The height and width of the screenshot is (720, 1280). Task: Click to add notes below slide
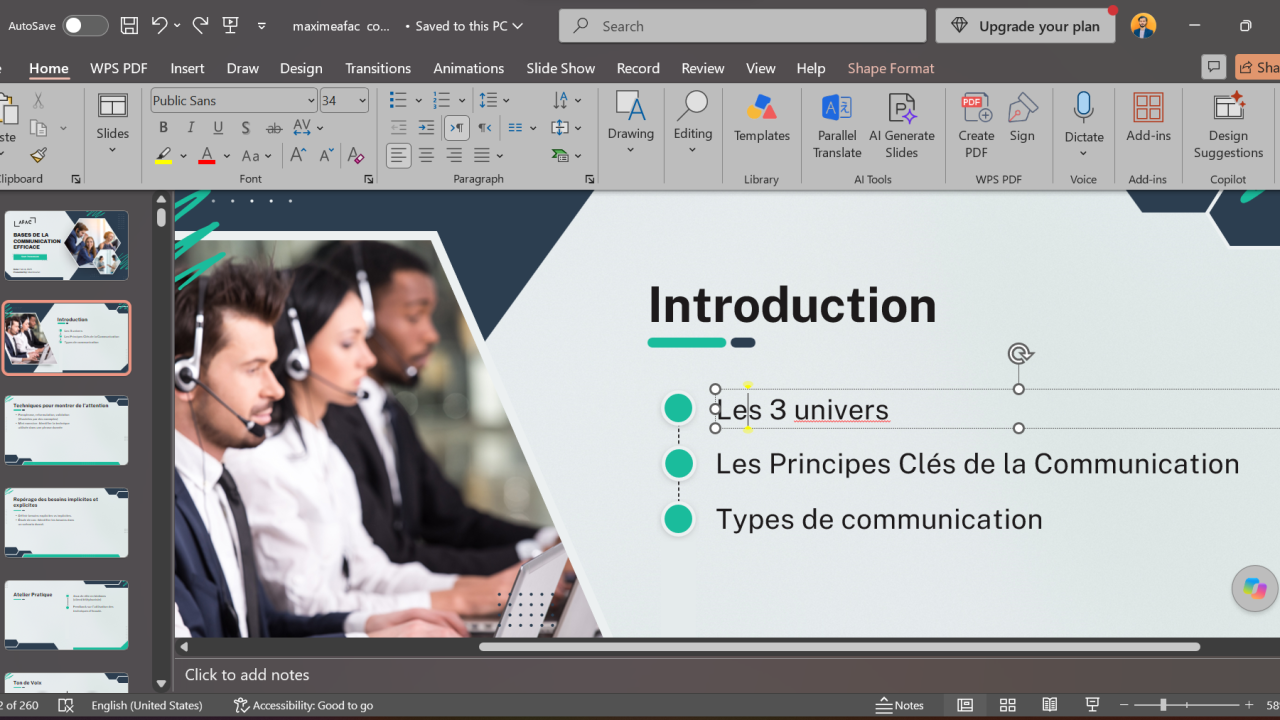click(247, 675)
